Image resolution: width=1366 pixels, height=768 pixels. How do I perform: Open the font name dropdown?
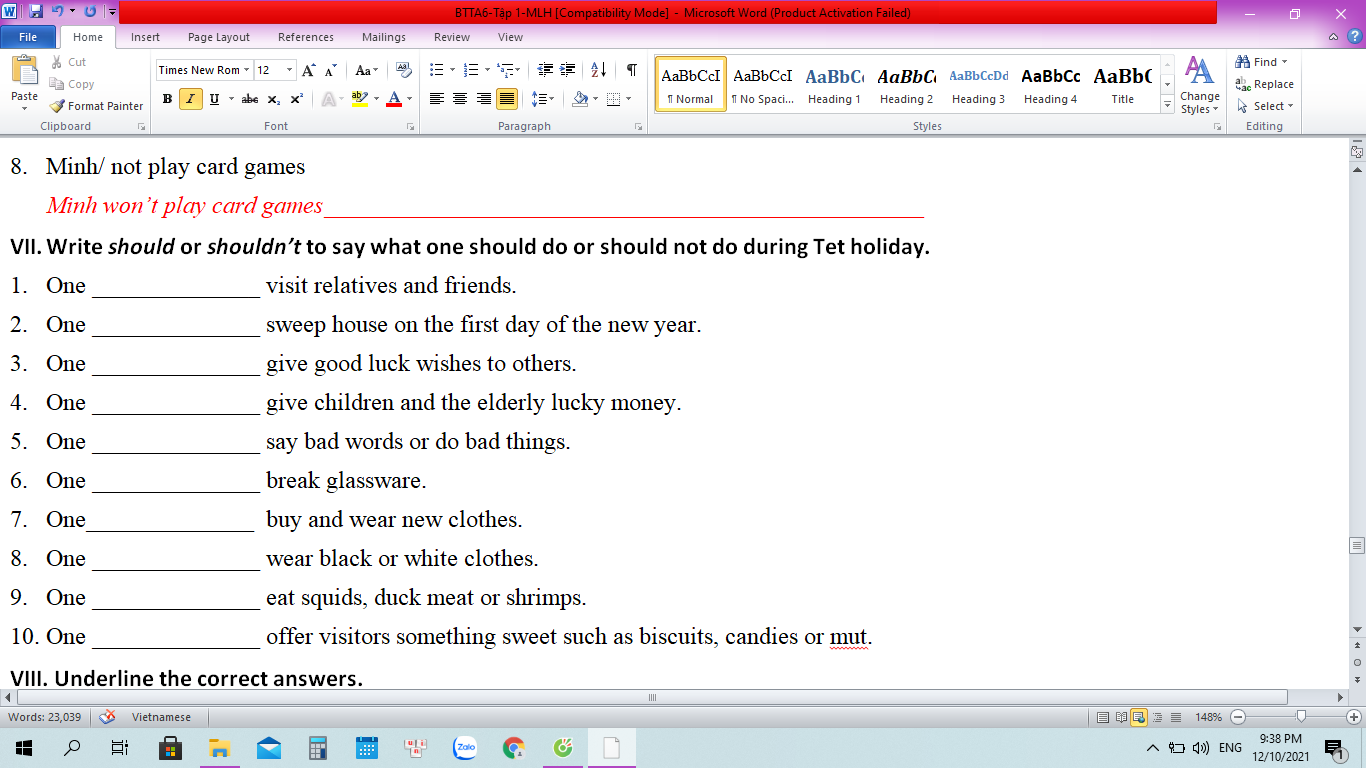coord(247,70)
